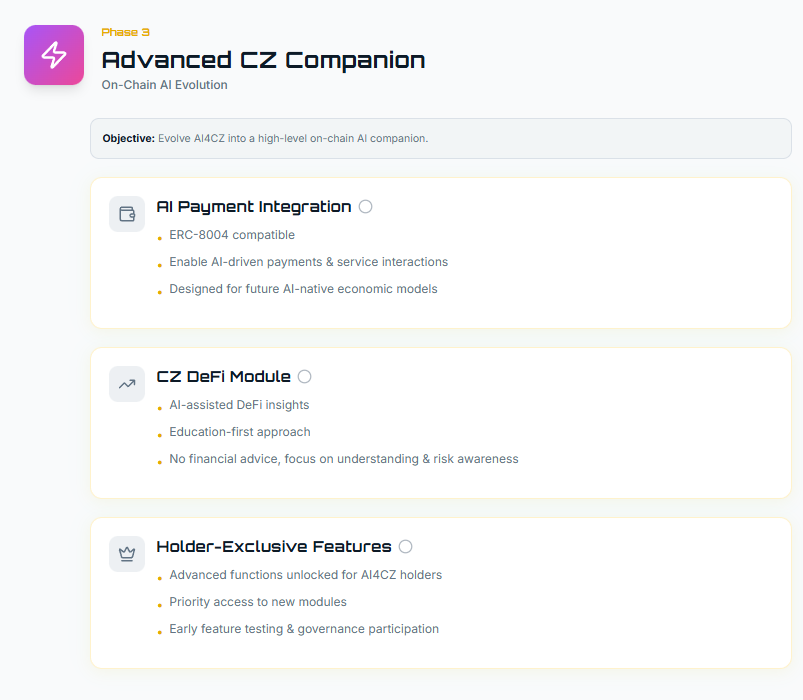Toggle the status circle next to Holder-Exclusive Features

(x=405, y=546)
